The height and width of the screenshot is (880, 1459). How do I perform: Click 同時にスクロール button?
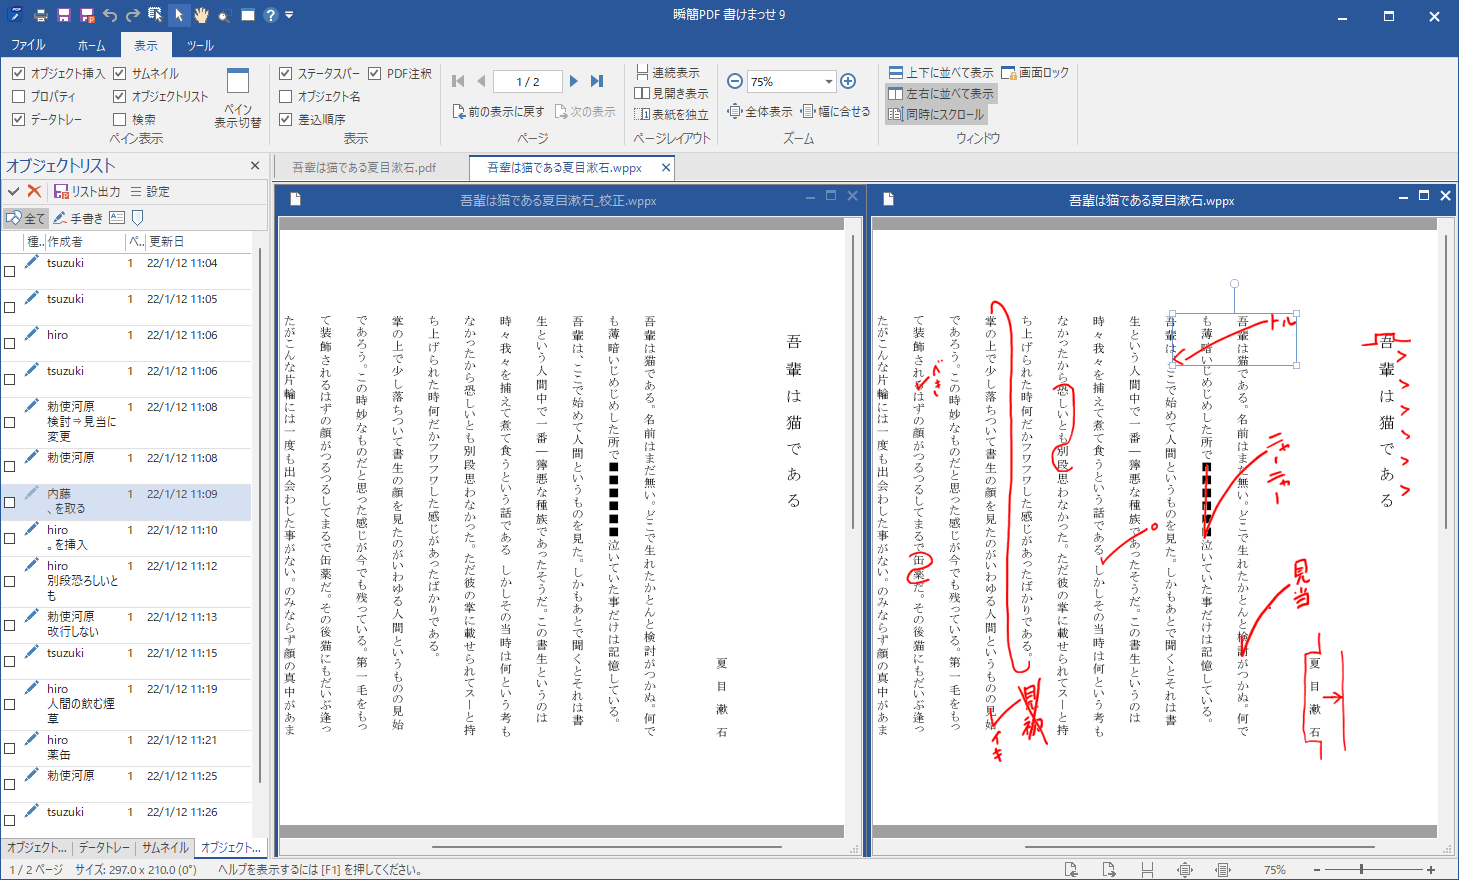point(936,114)
